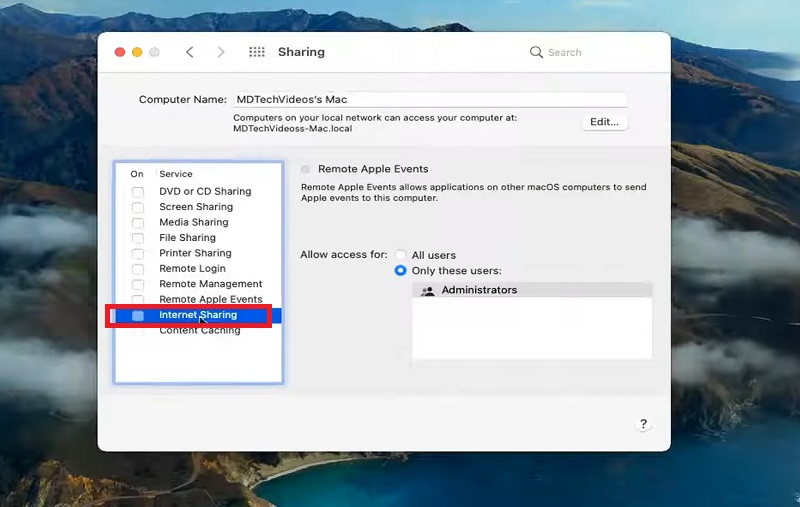Screen dimensions: 800x507
Task: Enable the Remote Management checkbox
Action: (138, 284)
